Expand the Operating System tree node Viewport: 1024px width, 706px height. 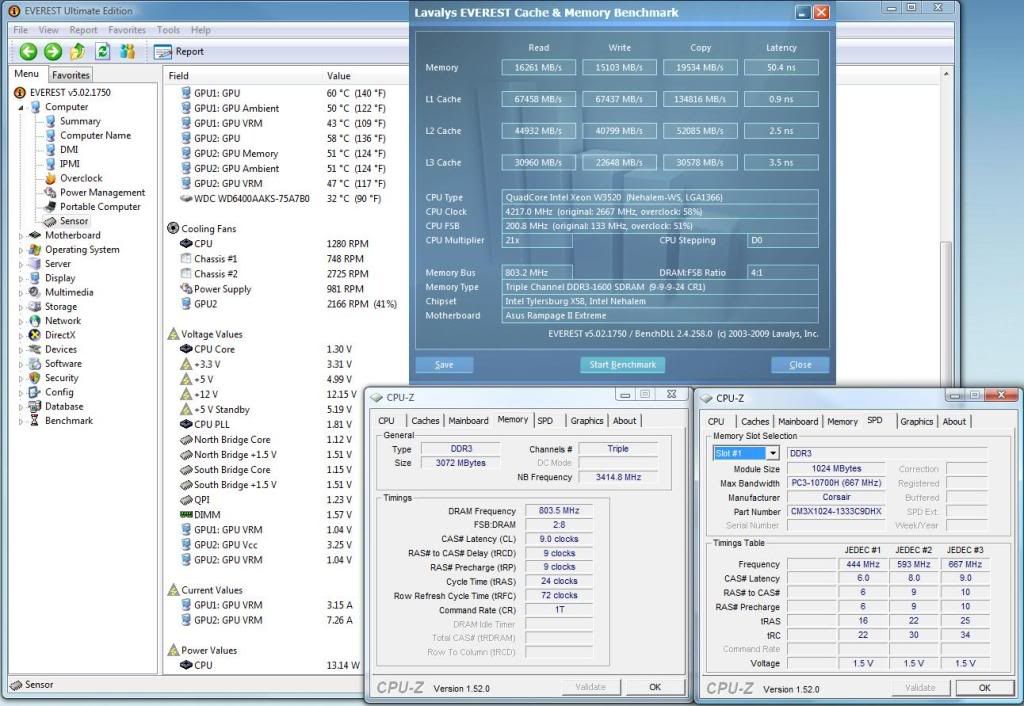pos(21,250)
